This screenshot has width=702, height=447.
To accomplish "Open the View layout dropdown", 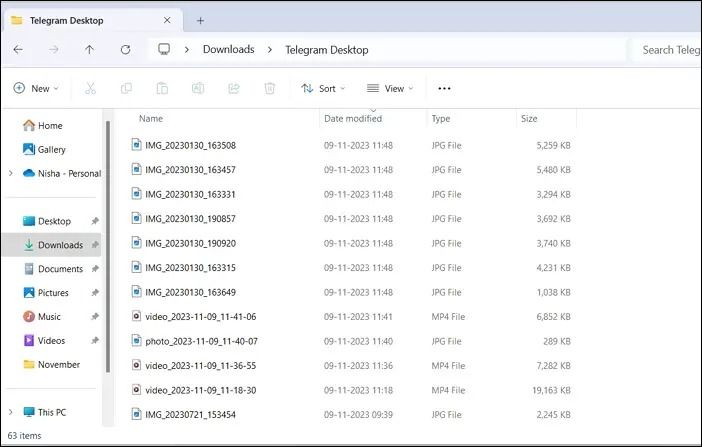I will (390, 88).
